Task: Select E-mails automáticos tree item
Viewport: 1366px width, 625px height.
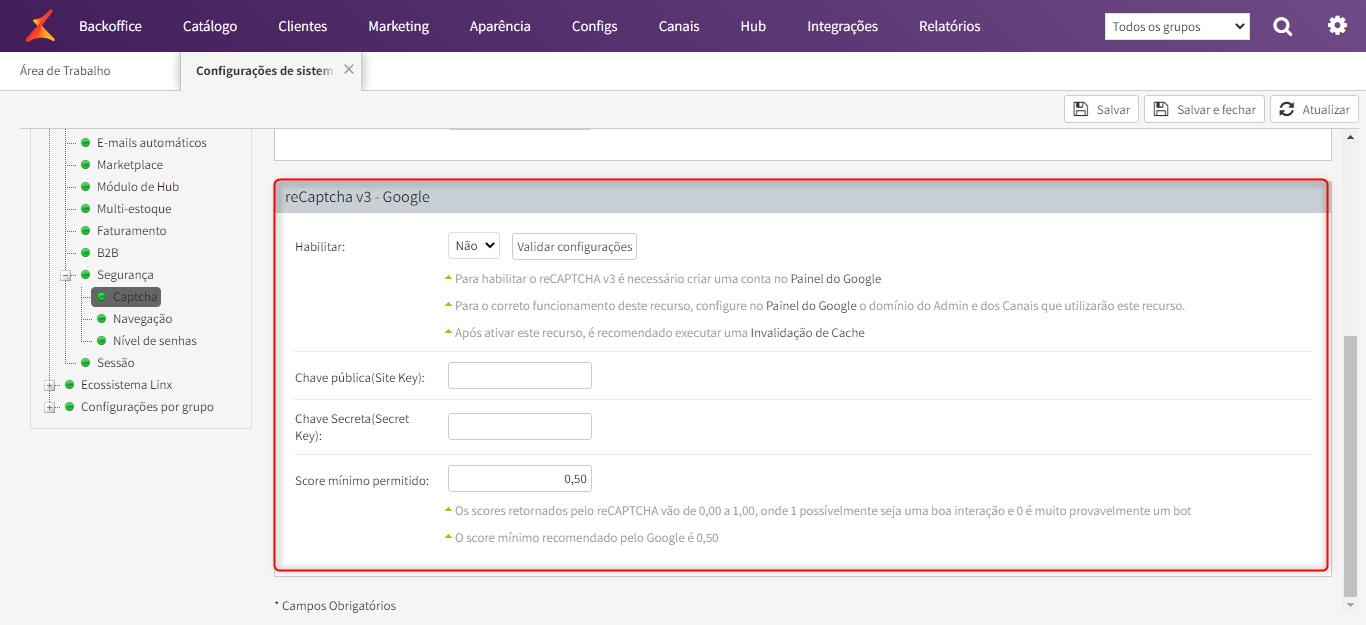Action: [x=152, y=143]
